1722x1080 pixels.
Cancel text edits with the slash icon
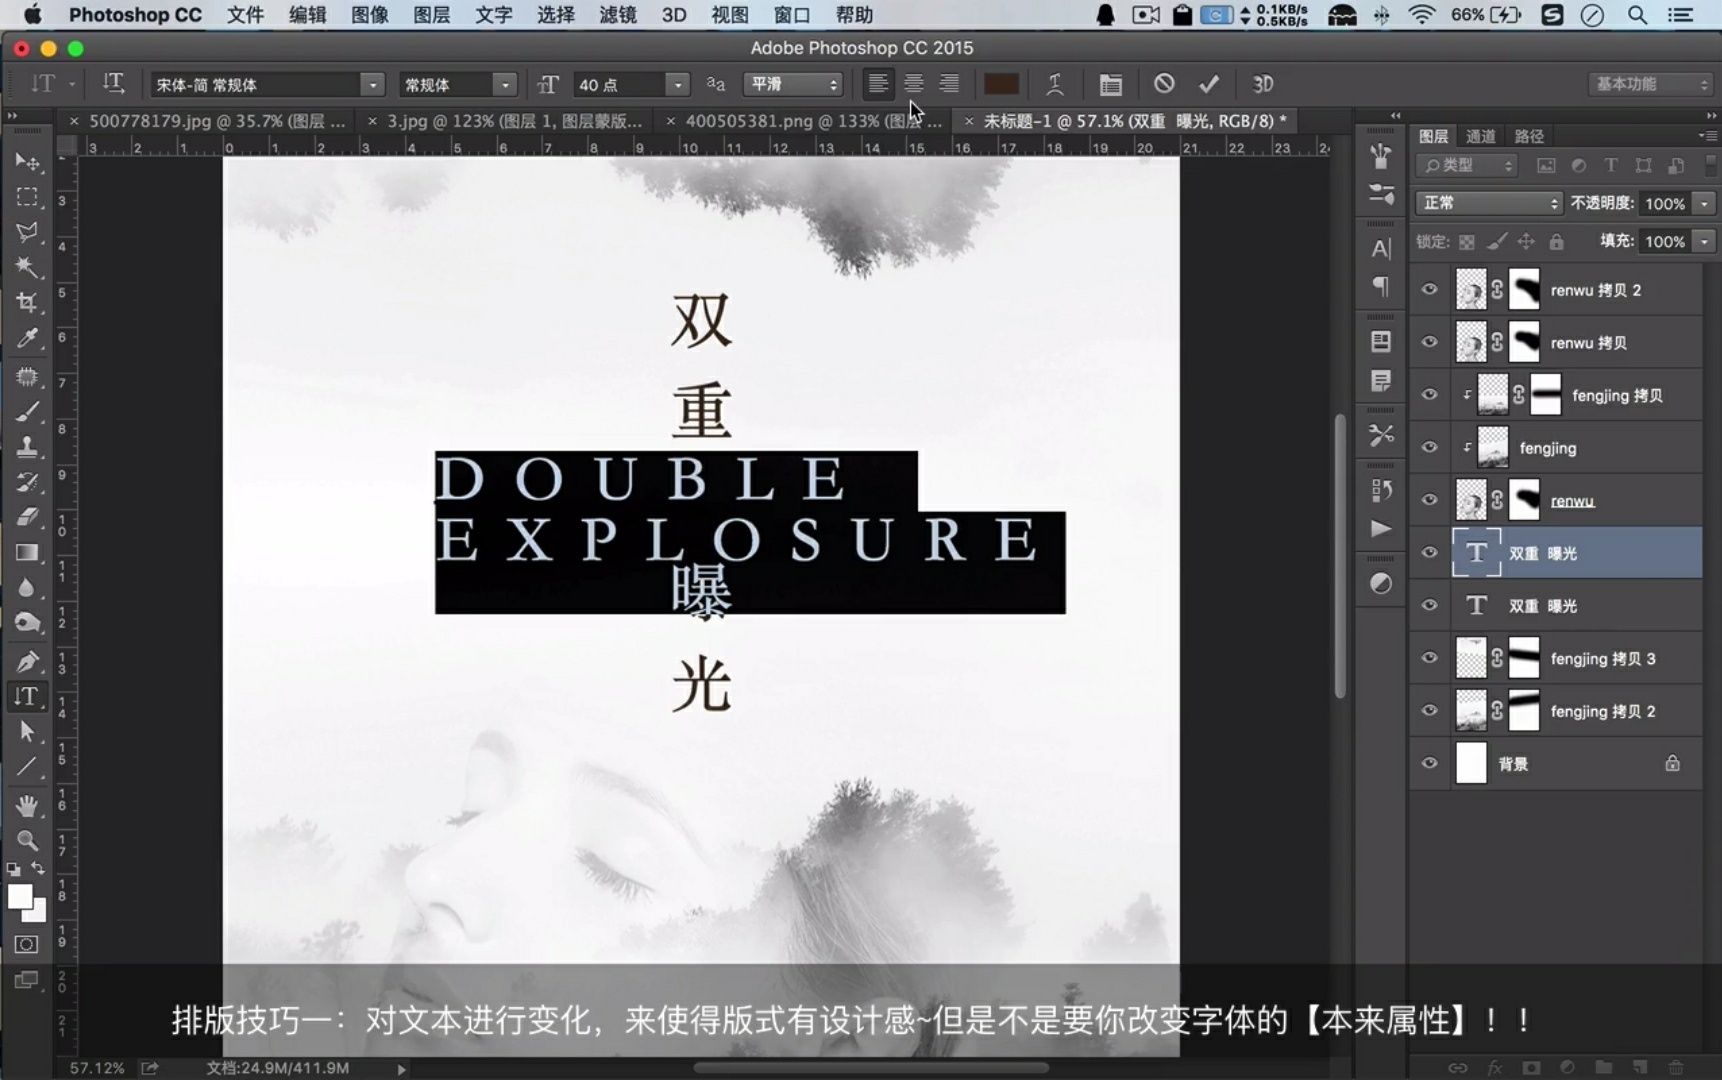tap(1164, 84)
